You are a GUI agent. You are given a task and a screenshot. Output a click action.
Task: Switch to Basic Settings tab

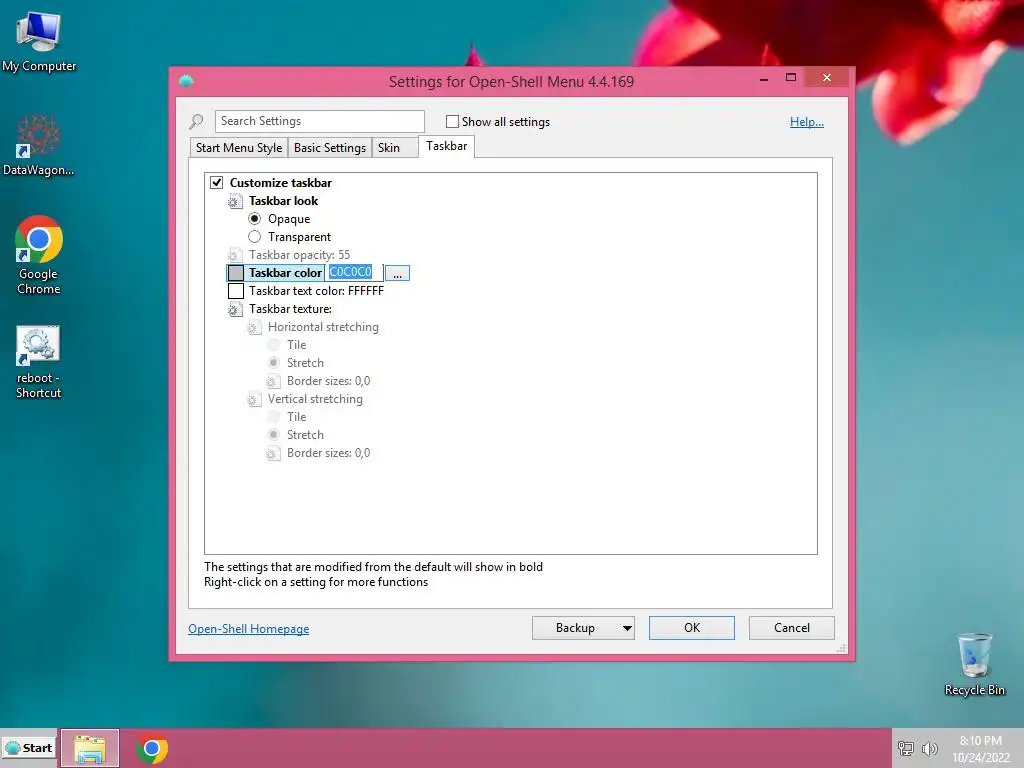pos(330,148)
